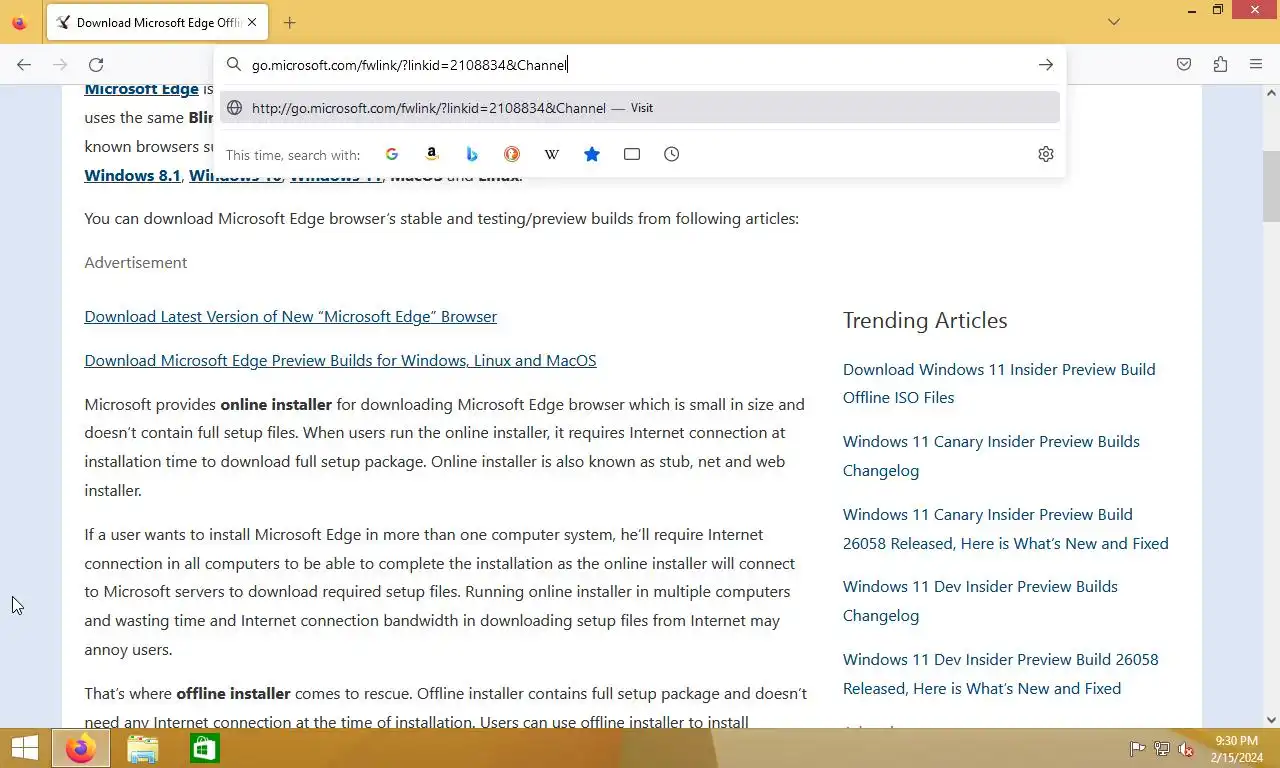Open the Microsoft Edge link
Screen dimensions: 1280x768
pos(141,89)
